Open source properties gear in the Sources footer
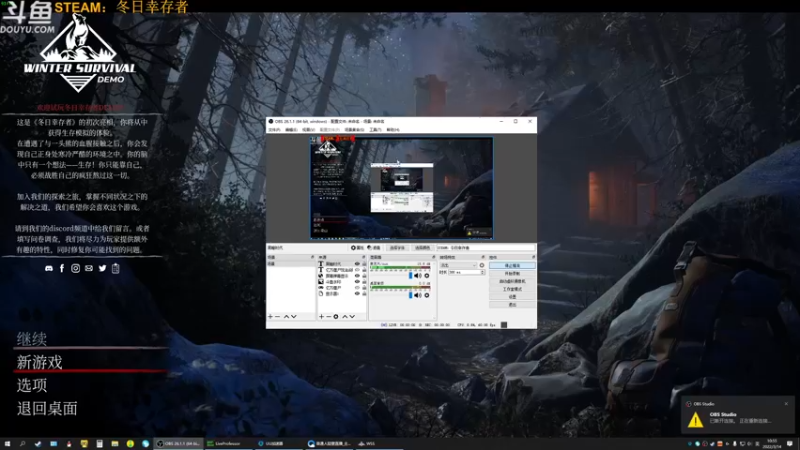 336,317
